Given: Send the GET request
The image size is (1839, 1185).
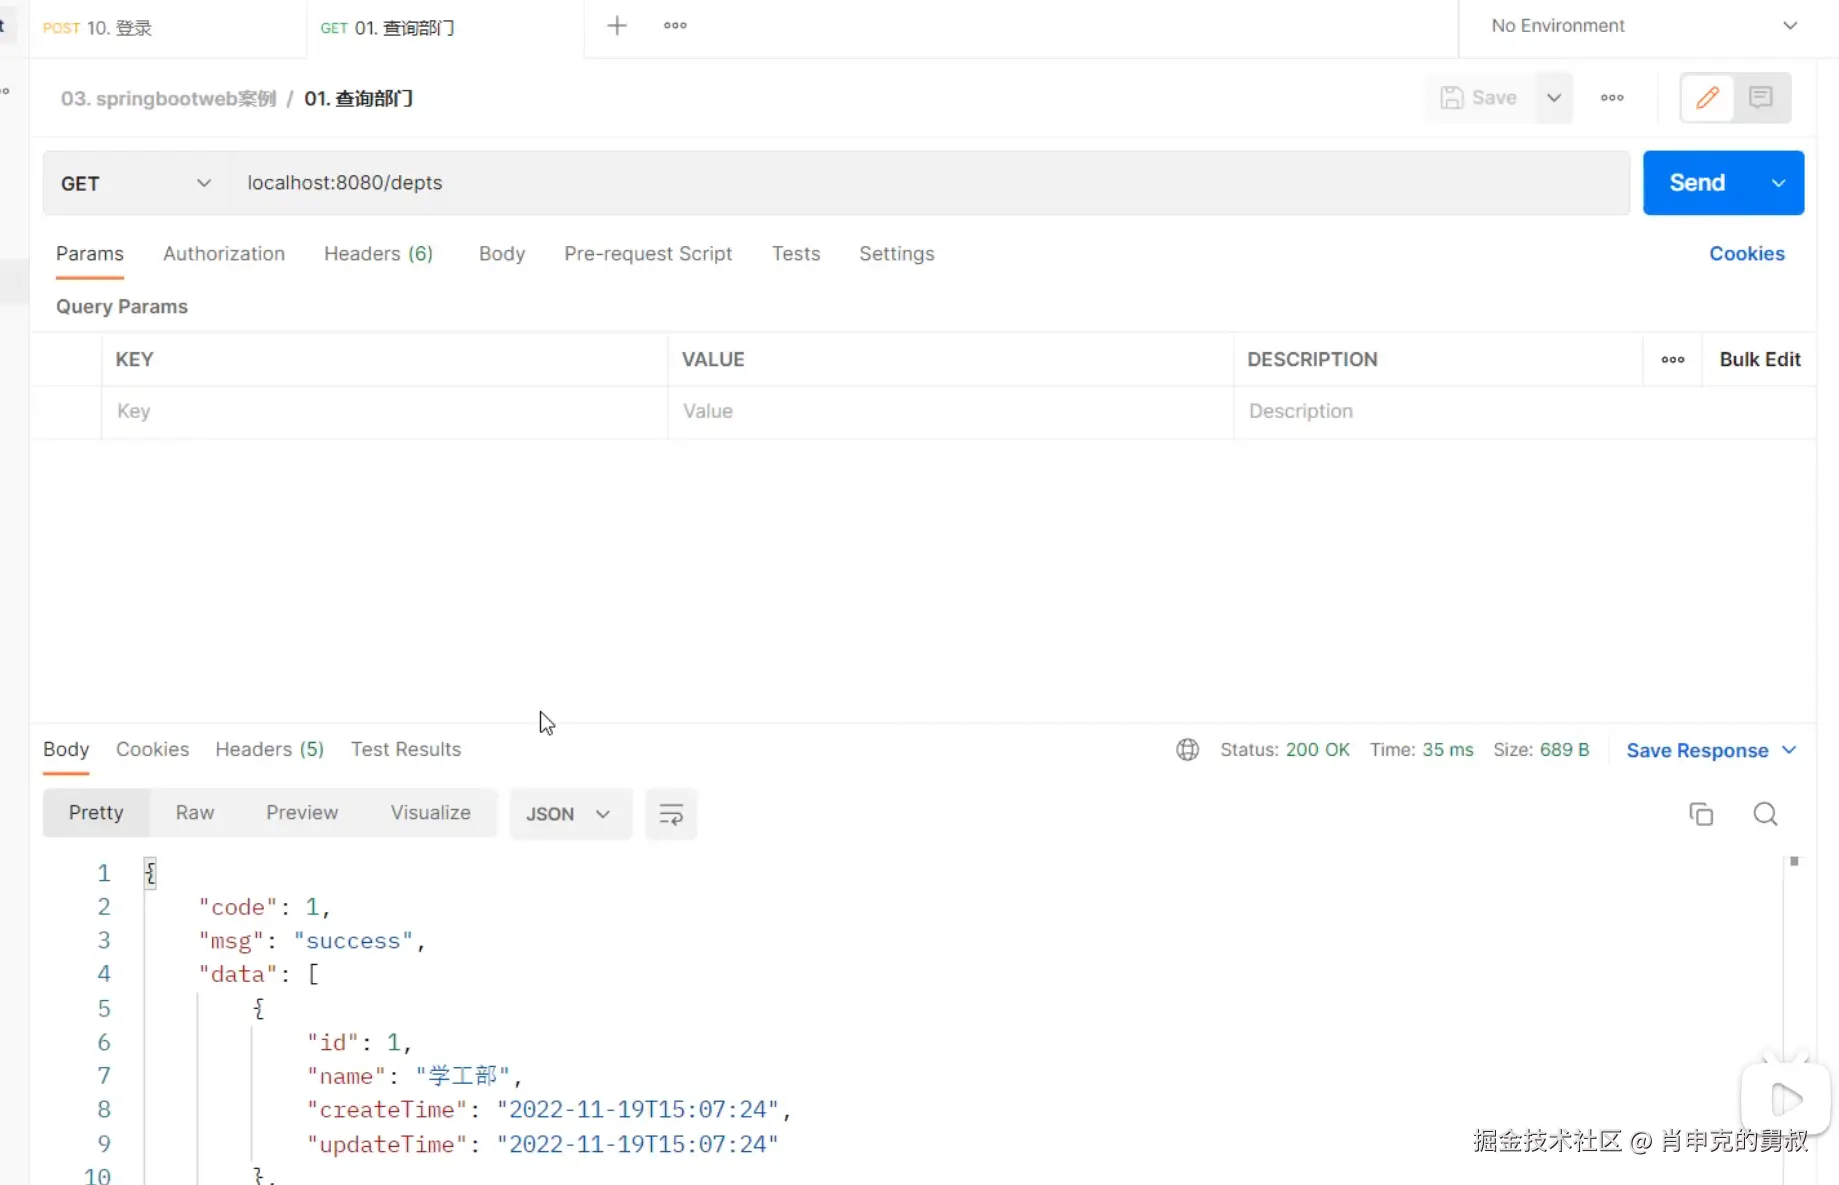Looking at the screenshot, I should coord(1696,183).
